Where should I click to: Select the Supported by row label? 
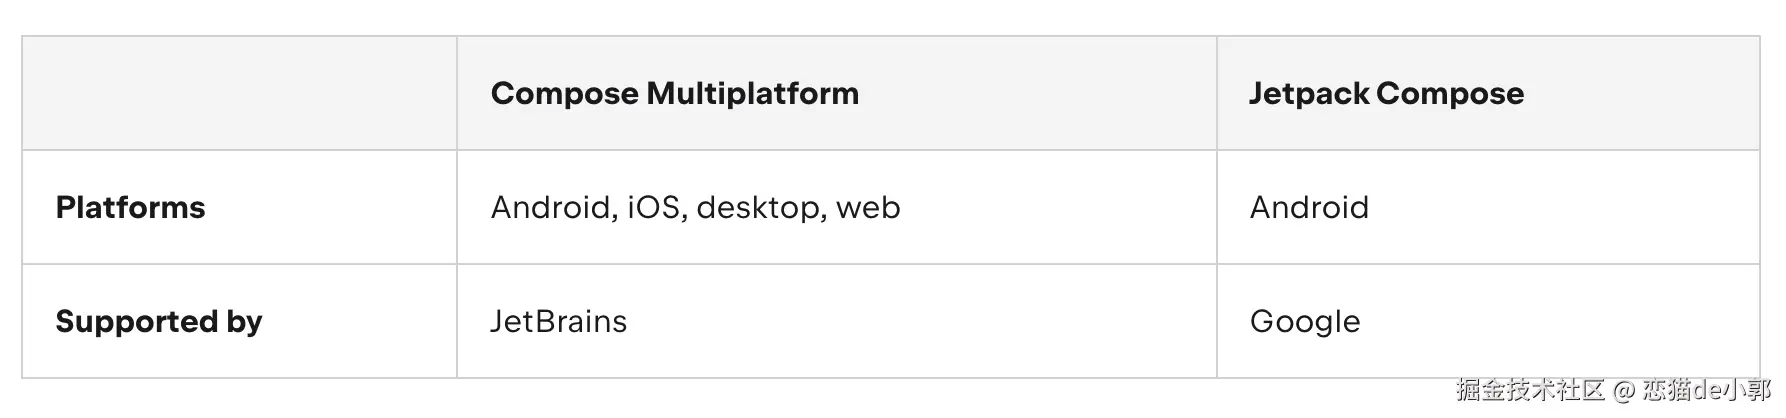point(159,322)
